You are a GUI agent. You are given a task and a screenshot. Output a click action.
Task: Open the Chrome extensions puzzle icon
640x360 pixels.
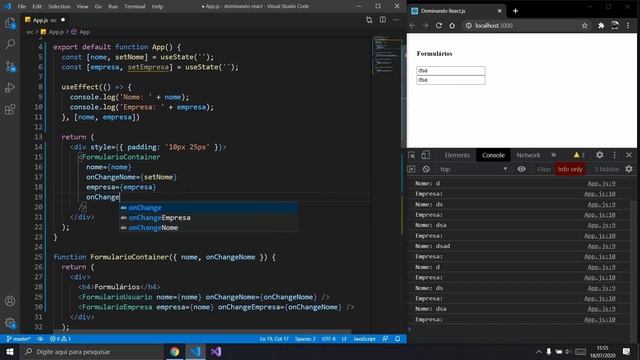(601, 25)
